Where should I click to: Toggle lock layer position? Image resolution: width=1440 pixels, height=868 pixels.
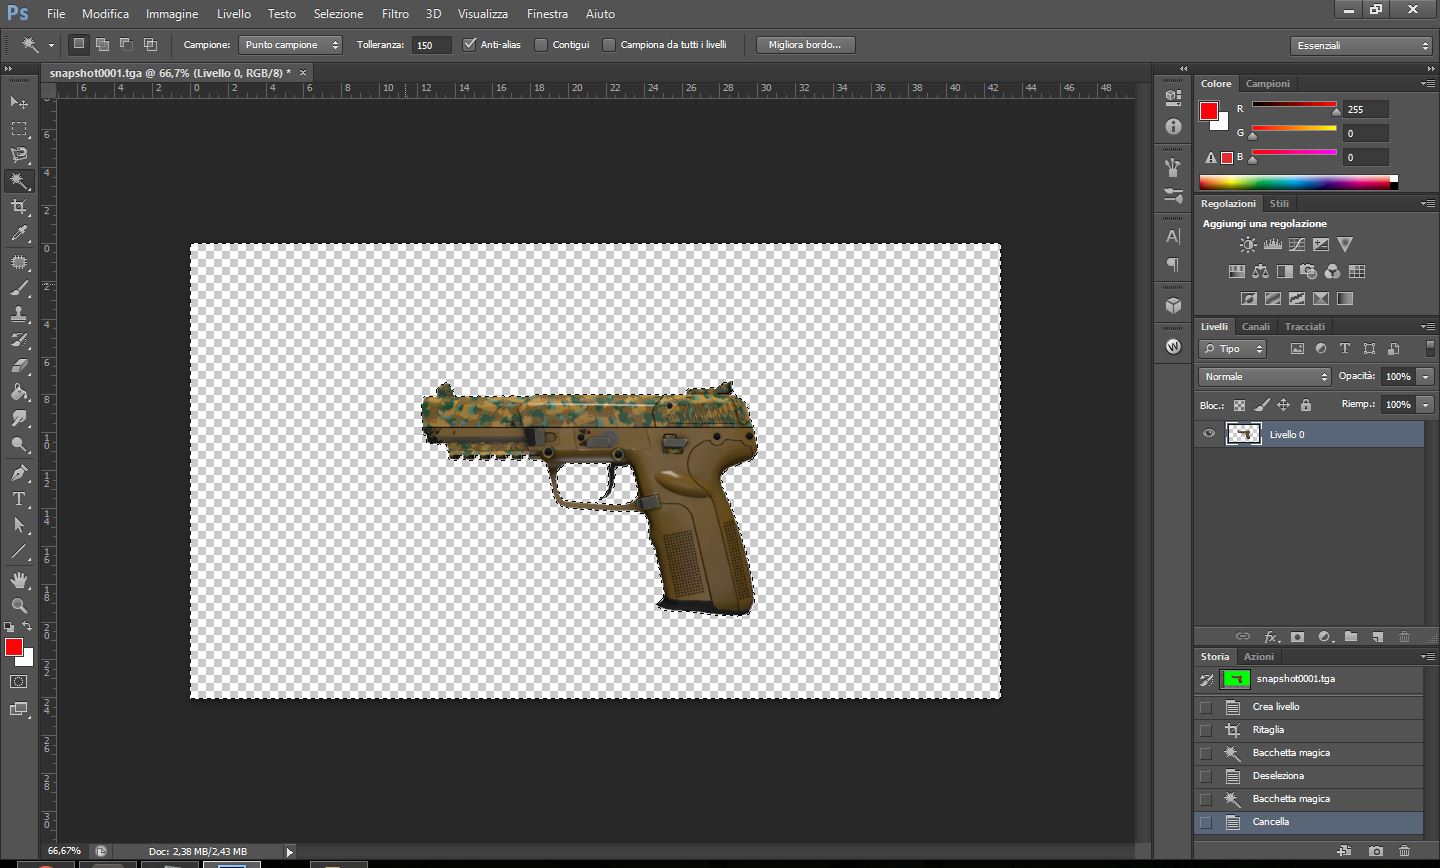click(1283, 405)
